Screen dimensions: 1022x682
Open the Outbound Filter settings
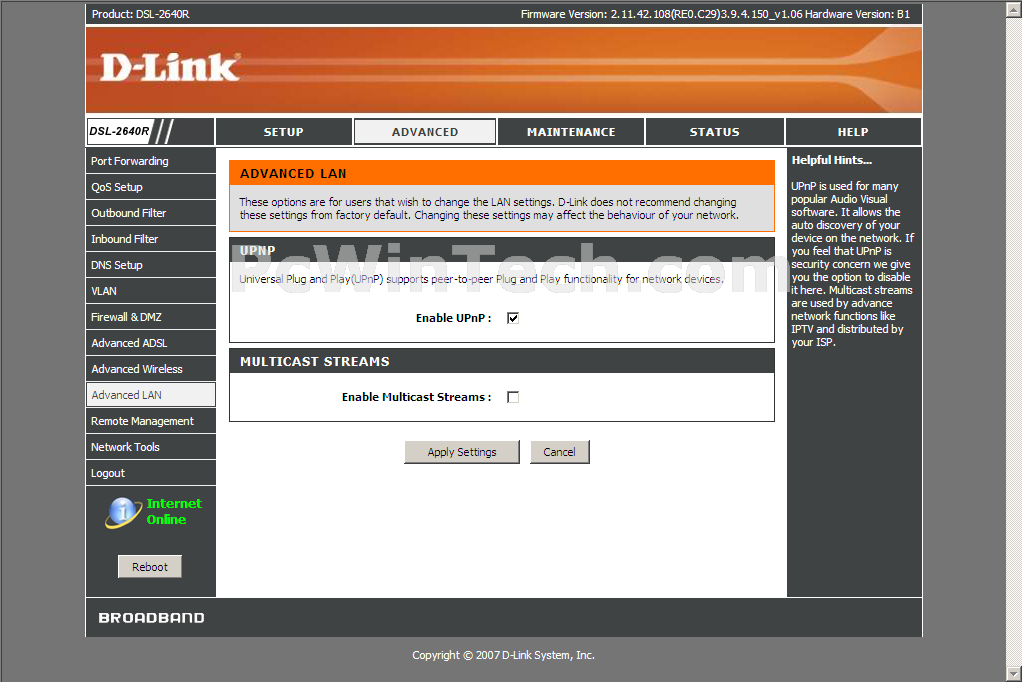point(151,213)
